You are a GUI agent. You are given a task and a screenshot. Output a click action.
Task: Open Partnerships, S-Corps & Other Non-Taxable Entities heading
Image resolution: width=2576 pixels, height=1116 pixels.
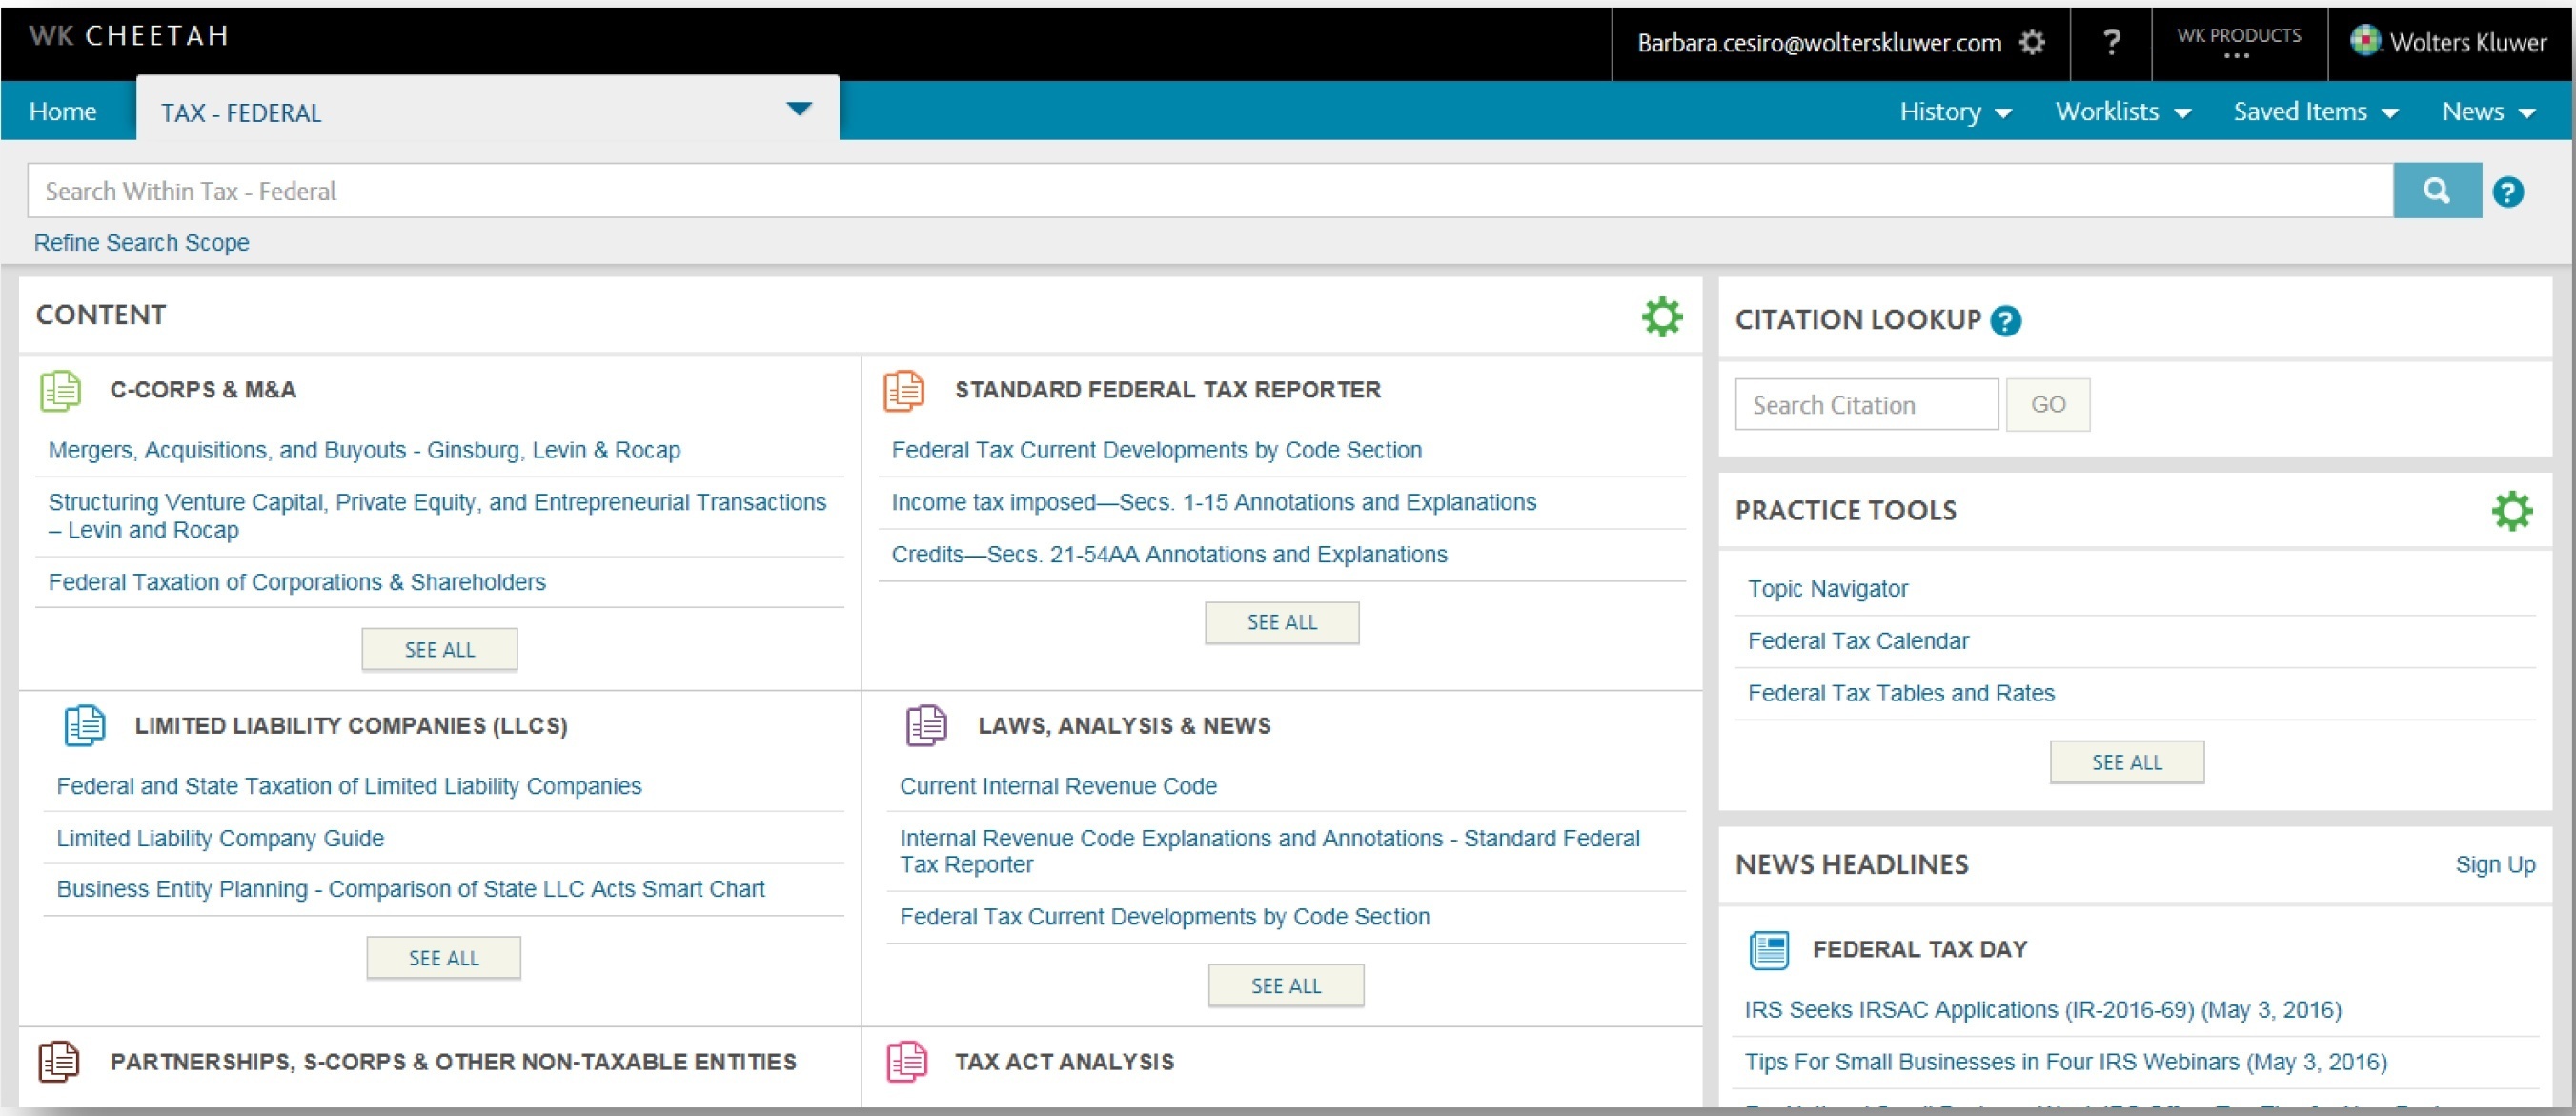point(453,1062)
